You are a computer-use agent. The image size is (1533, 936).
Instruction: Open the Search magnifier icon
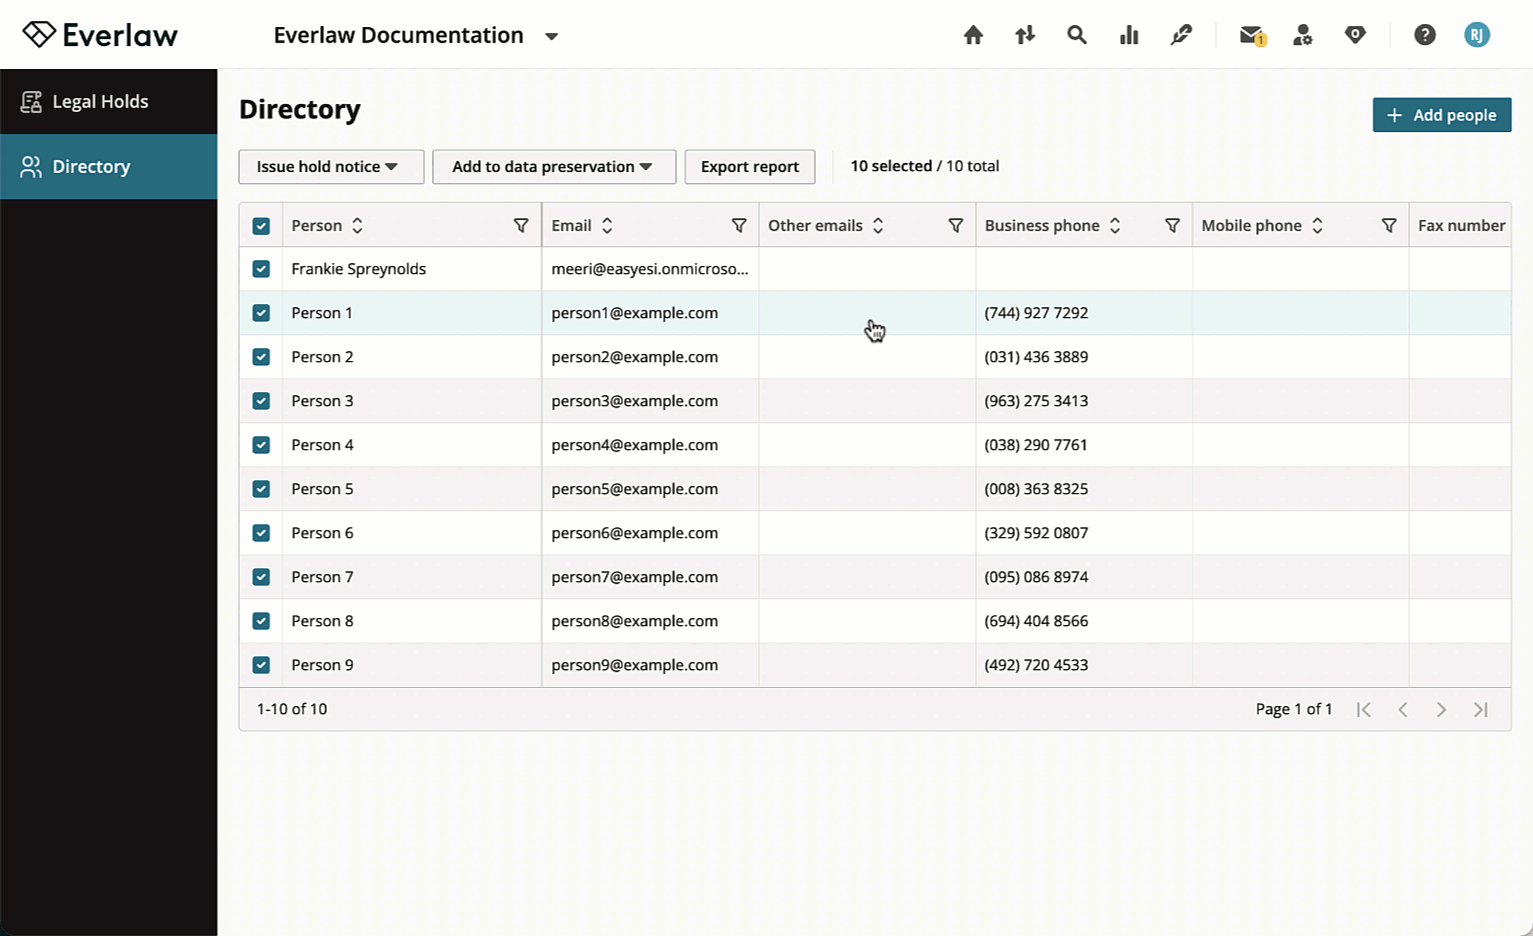click(1077, 35)
